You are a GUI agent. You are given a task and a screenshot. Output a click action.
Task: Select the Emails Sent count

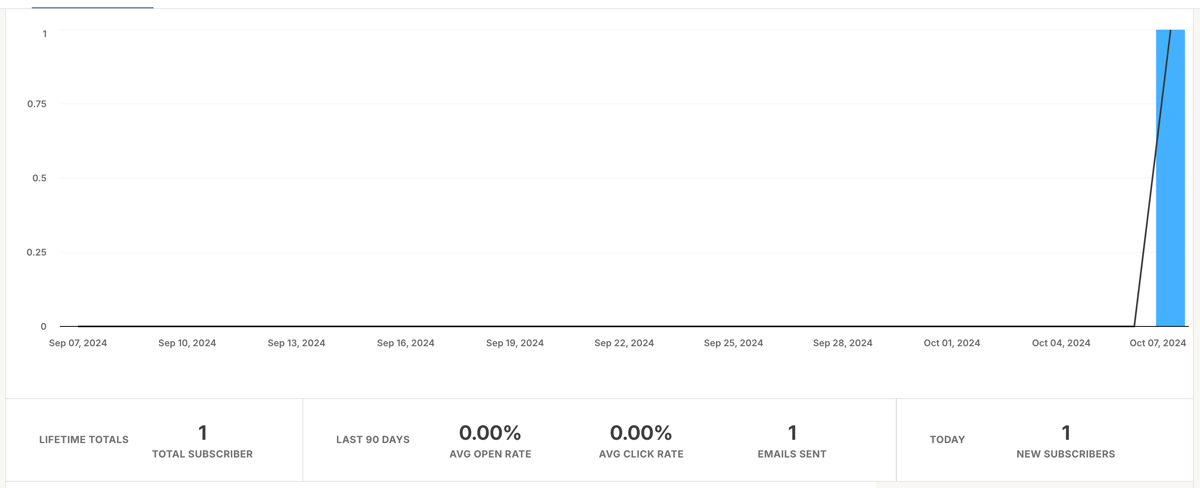[792, 433]
